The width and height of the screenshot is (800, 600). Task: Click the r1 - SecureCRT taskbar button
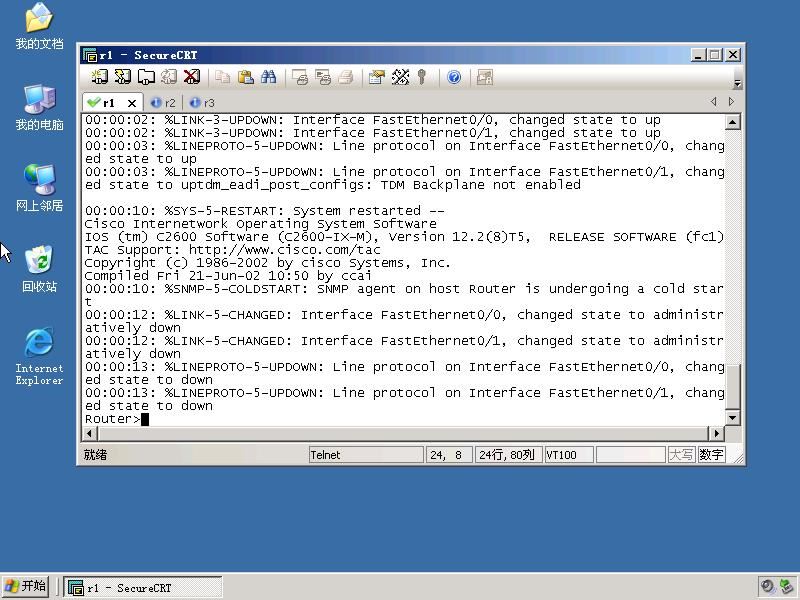click(143, 587)
